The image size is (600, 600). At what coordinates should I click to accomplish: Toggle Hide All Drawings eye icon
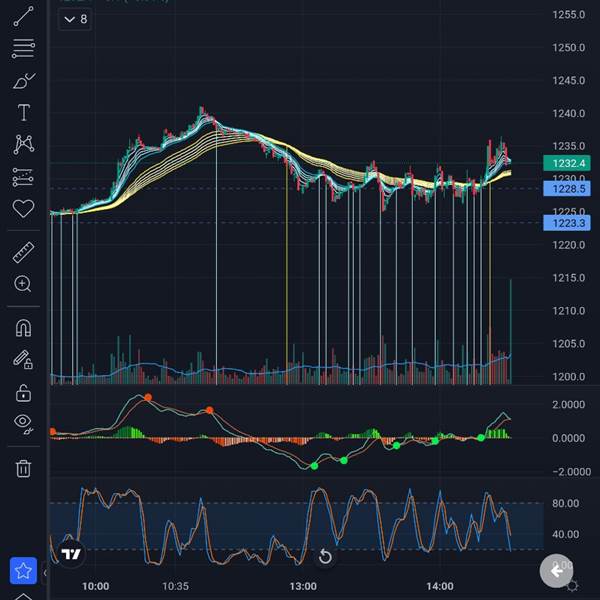coord(23,423)
